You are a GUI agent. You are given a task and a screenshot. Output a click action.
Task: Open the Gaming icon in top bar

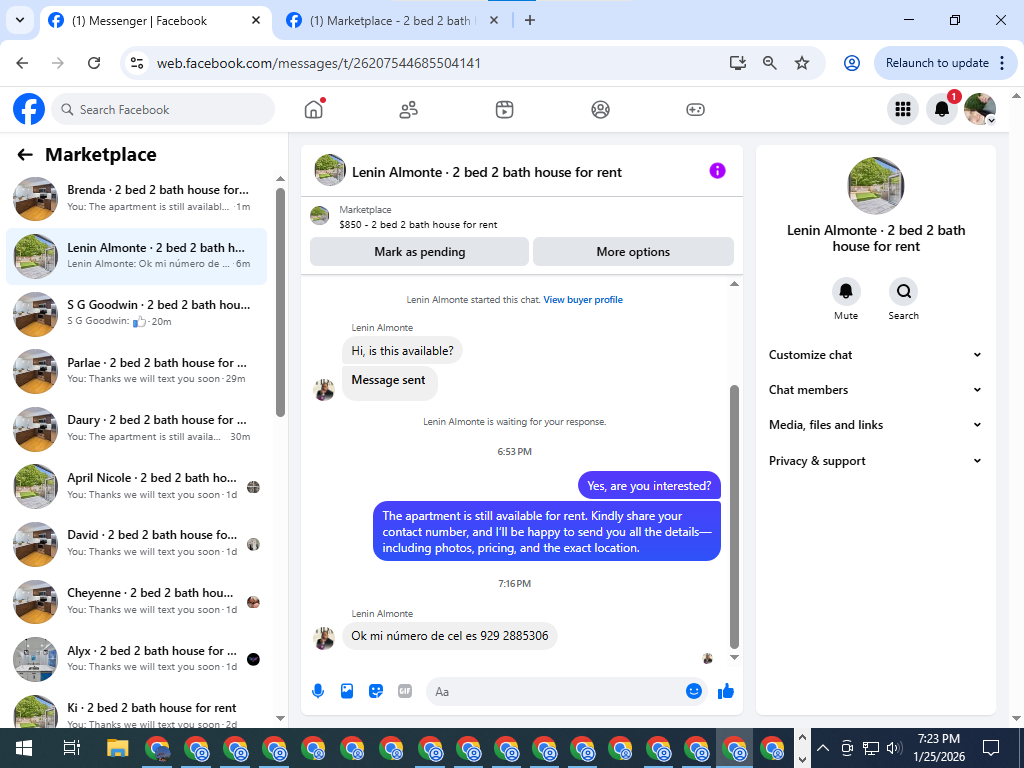(x=695, y=110)
